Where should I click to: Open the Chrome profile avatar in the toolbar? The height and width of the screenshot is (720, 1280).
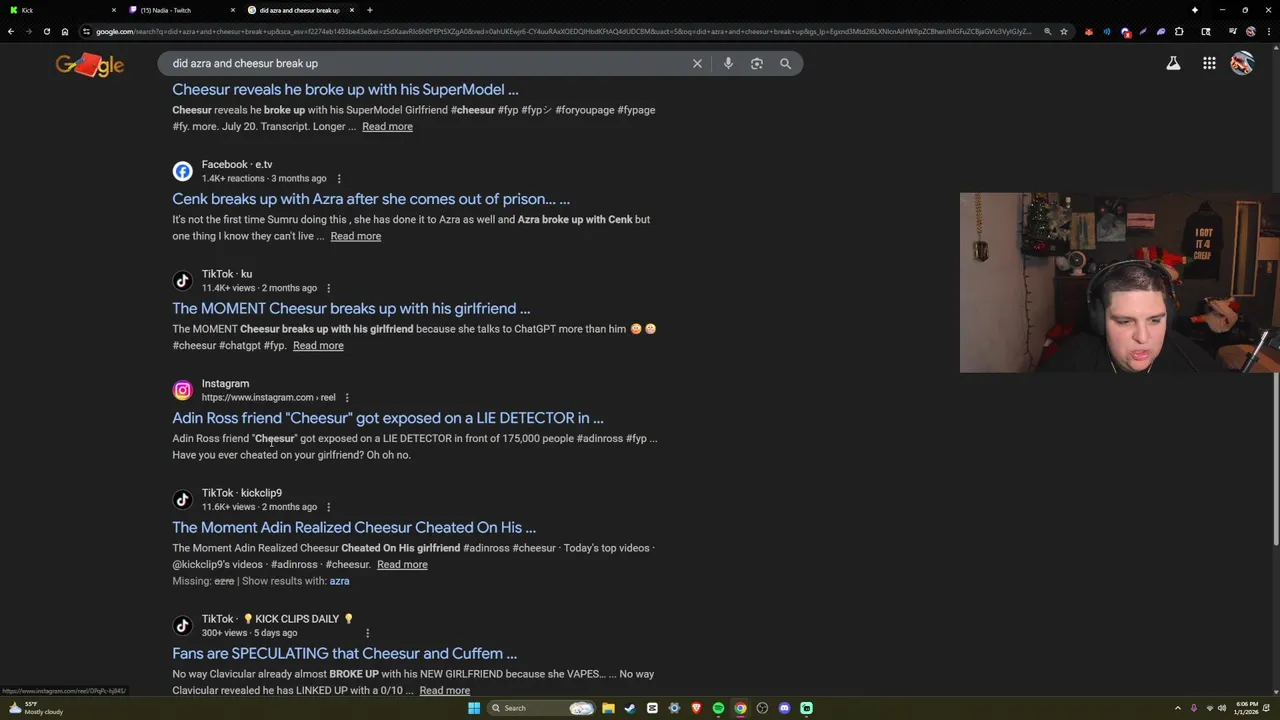[x=1250, y=31]
